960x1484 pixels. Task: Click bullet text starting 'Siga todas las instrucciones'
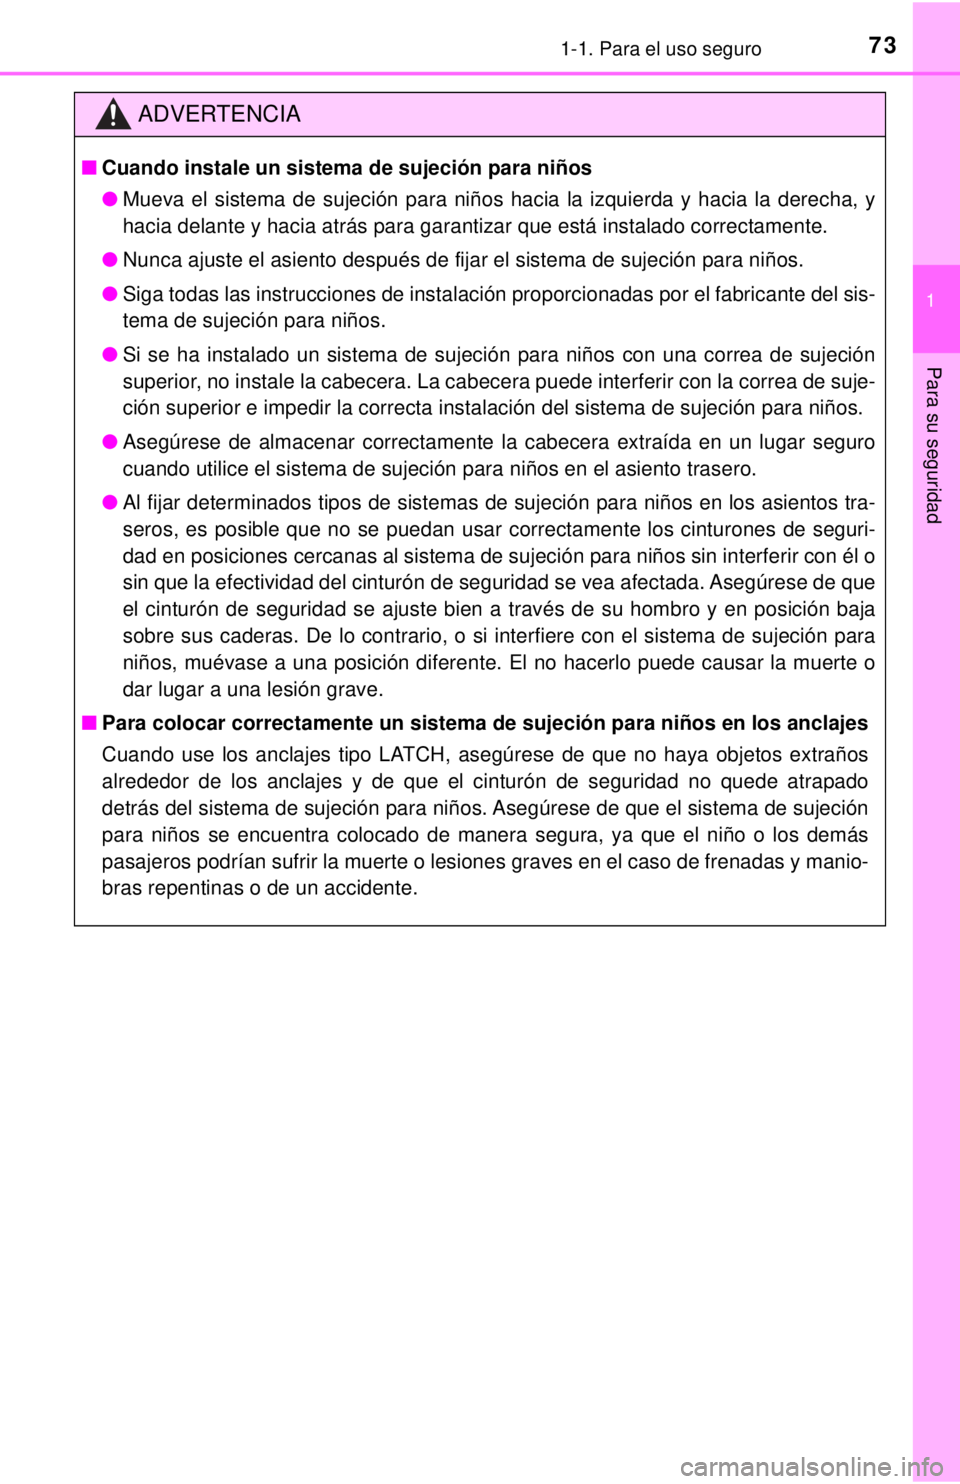tap(499, 307)
